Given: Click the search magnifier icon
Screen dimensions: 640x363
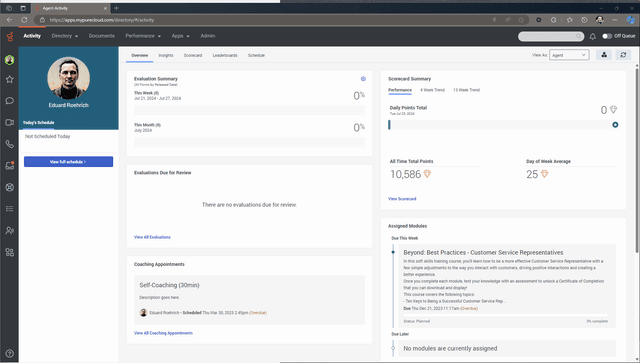Looking at the screenshot, I should 579,36.
